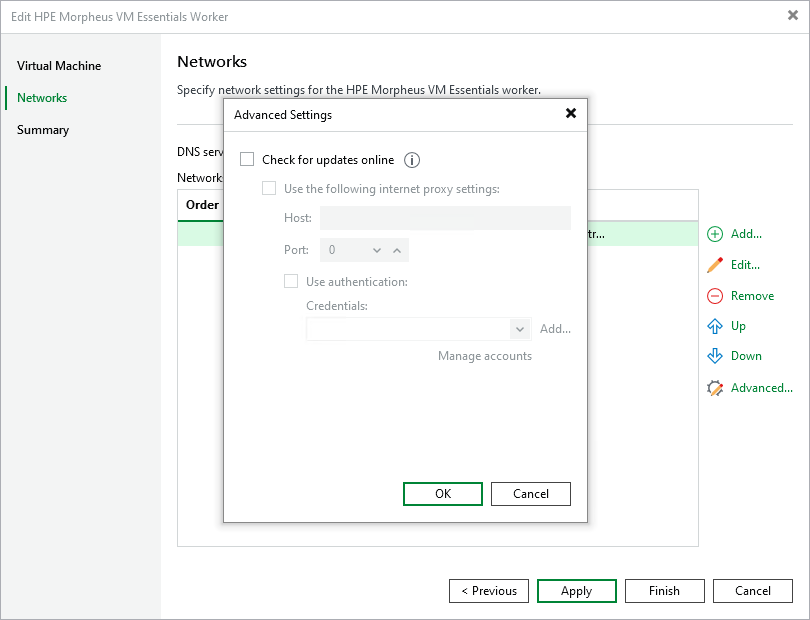The image size is (810, 620).
Task: Click the Apply button
Action: click(x=576, y=590)
